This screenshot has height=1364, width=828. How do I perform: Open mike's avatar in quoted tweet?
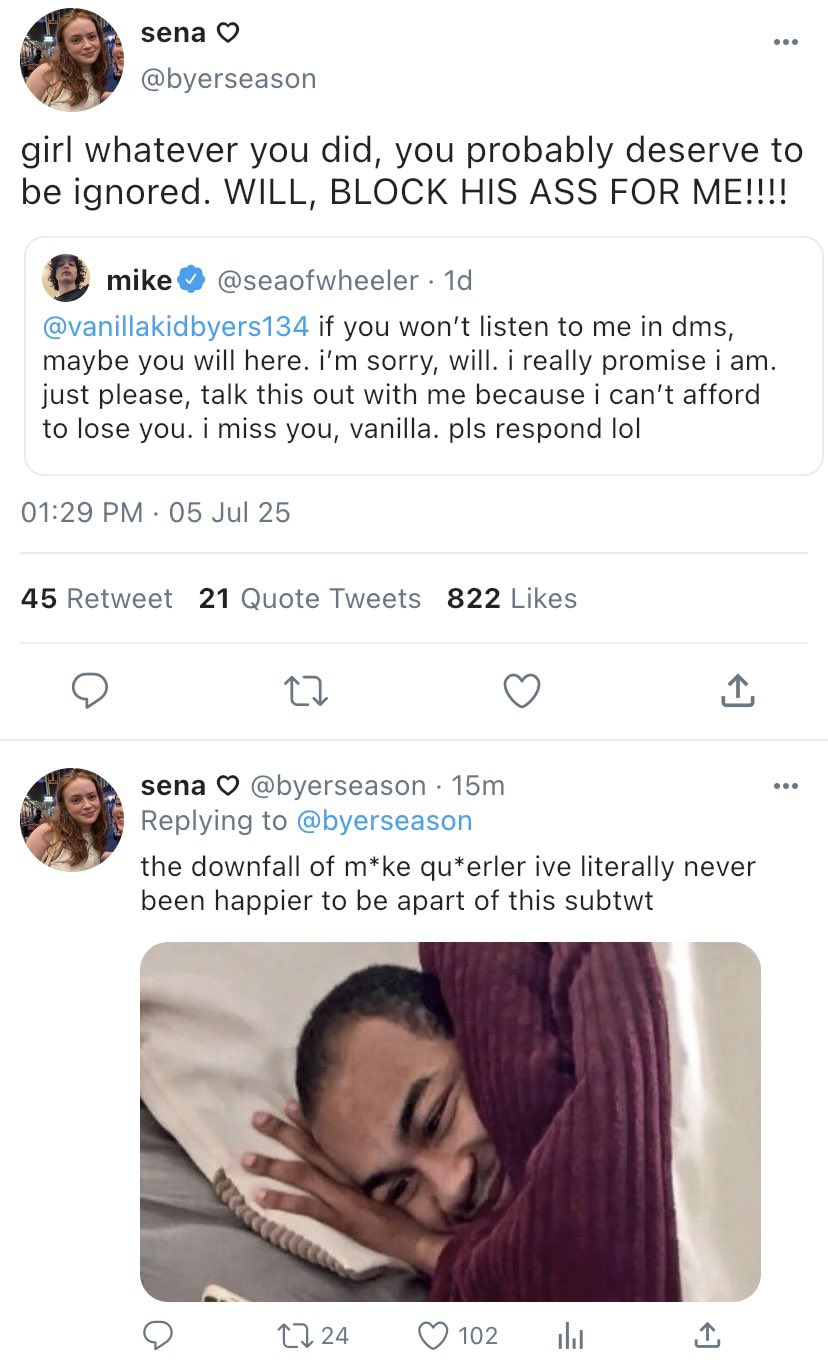click(x=66, y=280)
